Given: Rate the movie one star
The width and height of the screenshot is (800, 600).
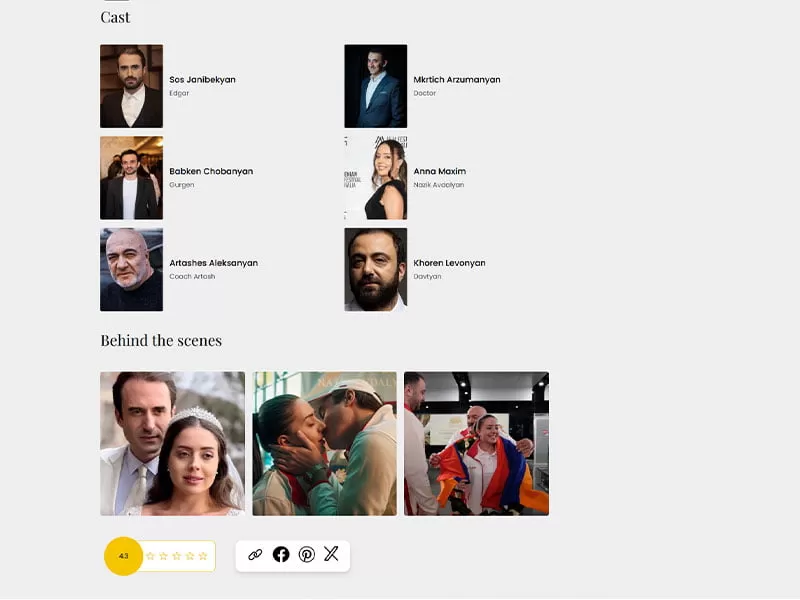Looking at the screenshot, I should [x=150, y=556].
